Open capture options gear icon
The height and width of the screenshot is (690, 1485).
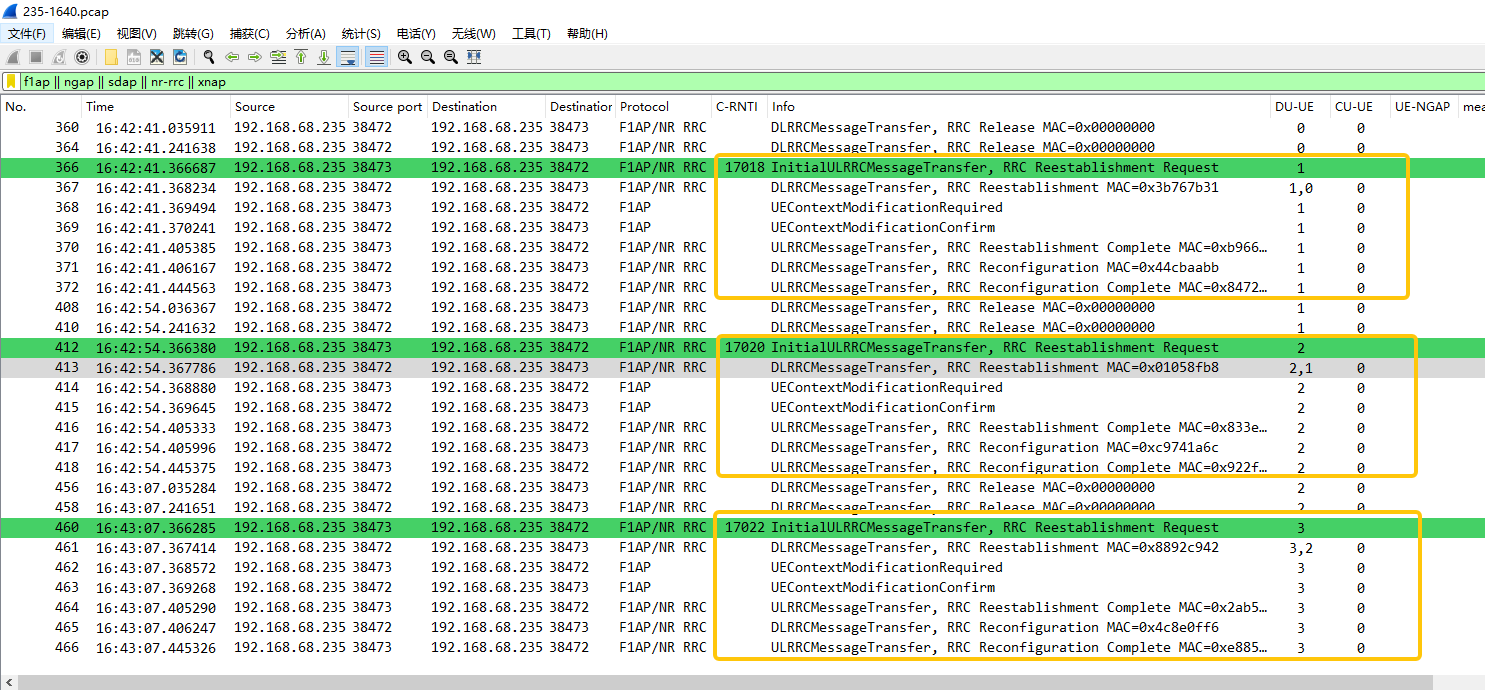point(82,57)
